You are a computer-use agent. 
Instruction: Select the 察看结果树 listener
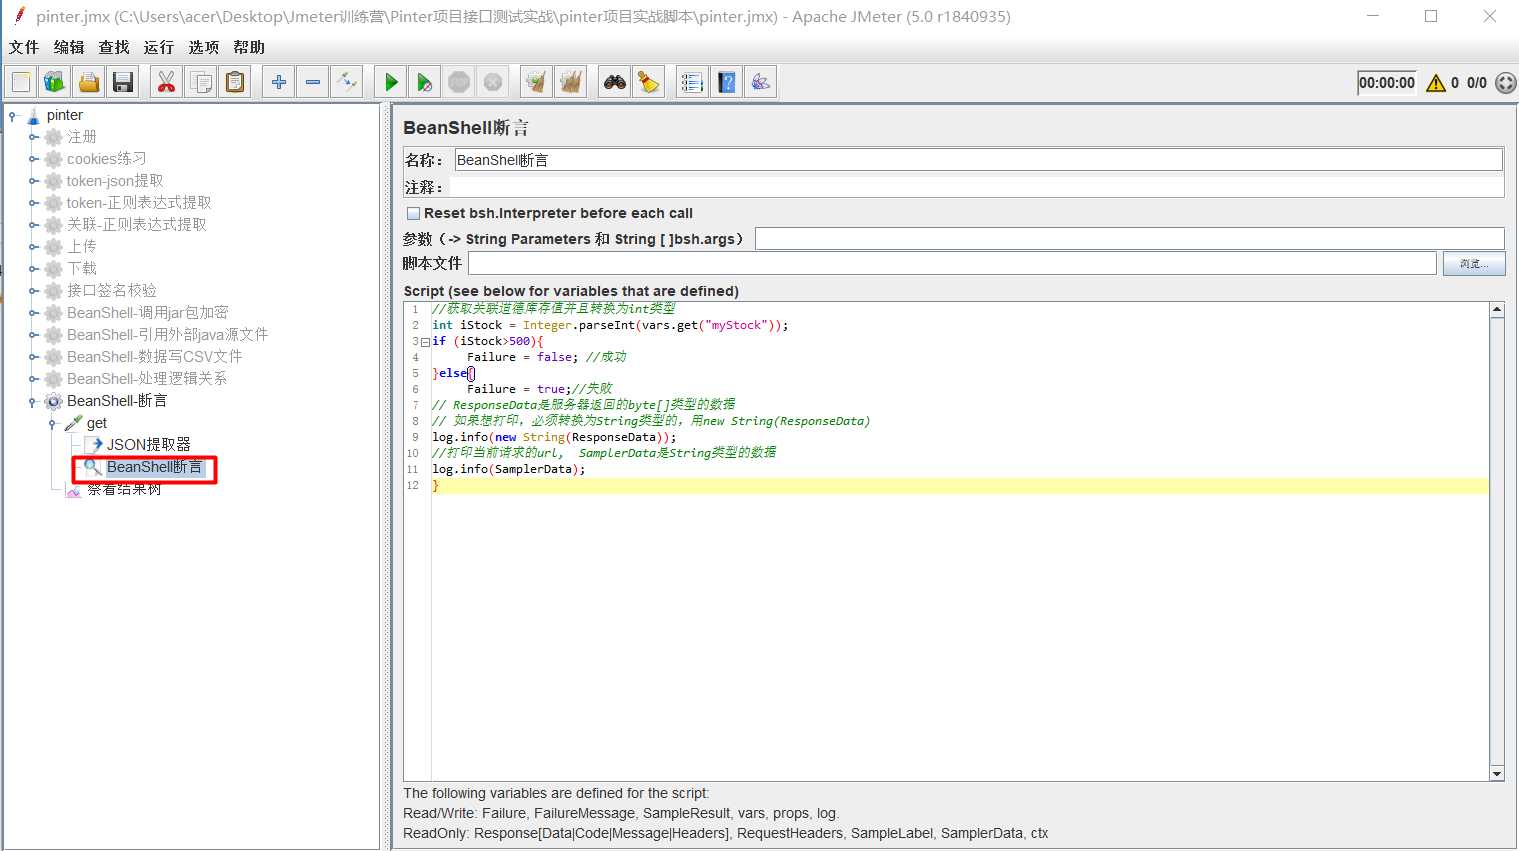tap(123, 489)
